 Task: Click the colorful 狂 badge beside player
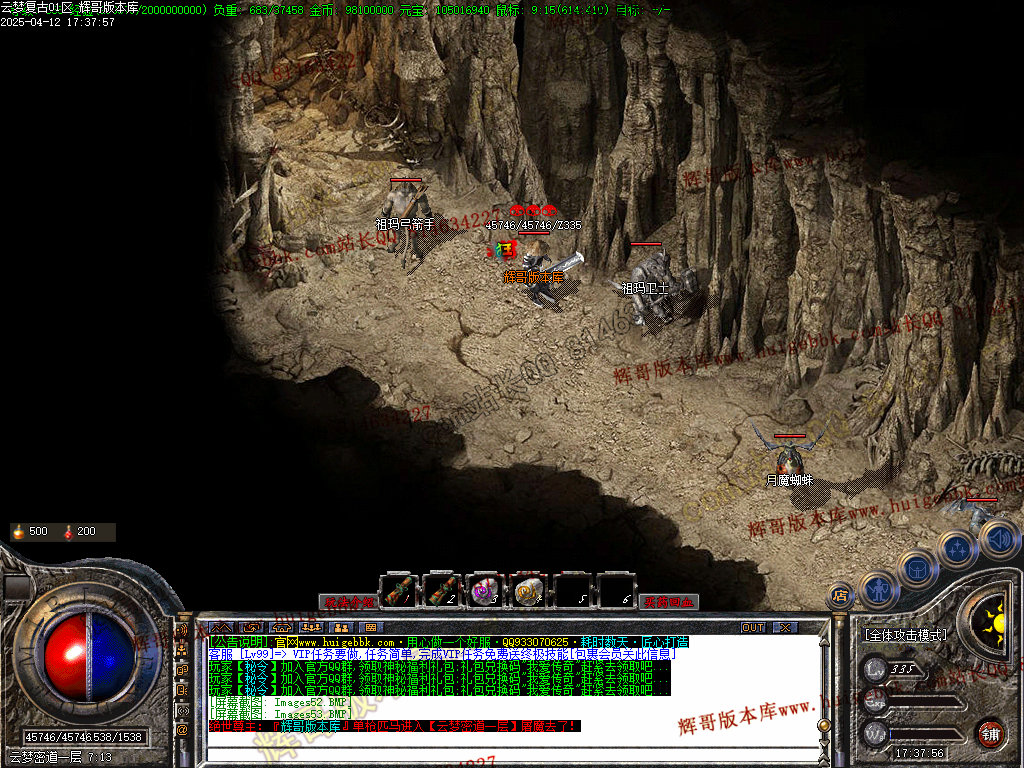click(505, 250)
